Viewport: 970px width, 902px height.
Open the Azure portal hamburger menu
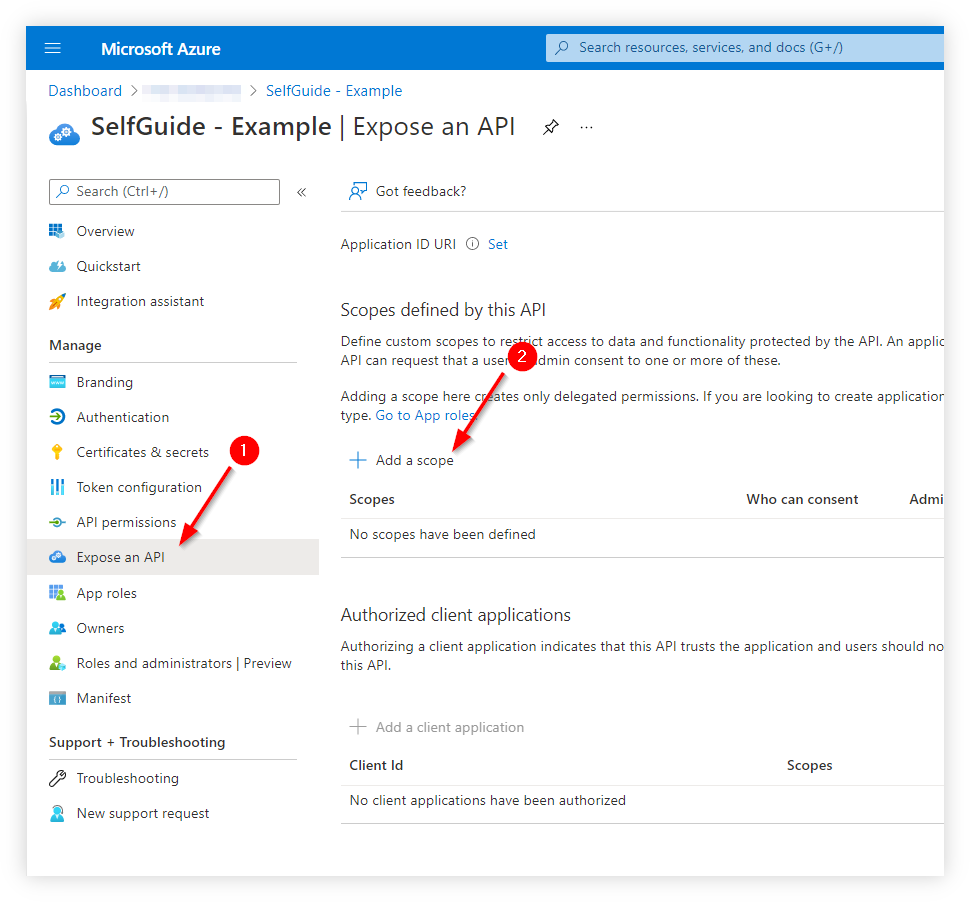point(52,47)
